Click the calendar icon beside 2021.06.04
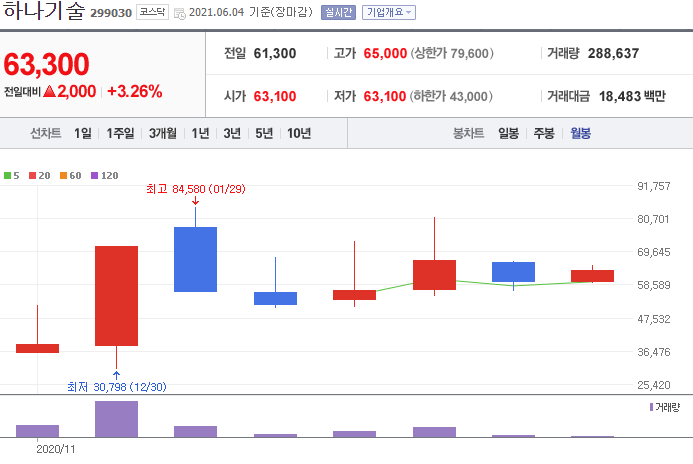 (180, 14)
